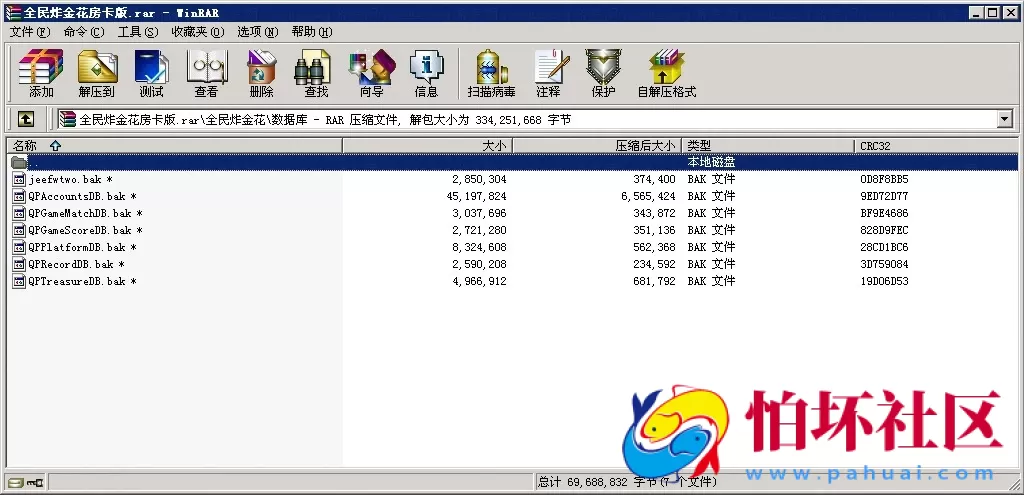The width and height of the screenshot is (1024, 495).
Task: Click the parent folder ".." row
Action: coord(34,163)
